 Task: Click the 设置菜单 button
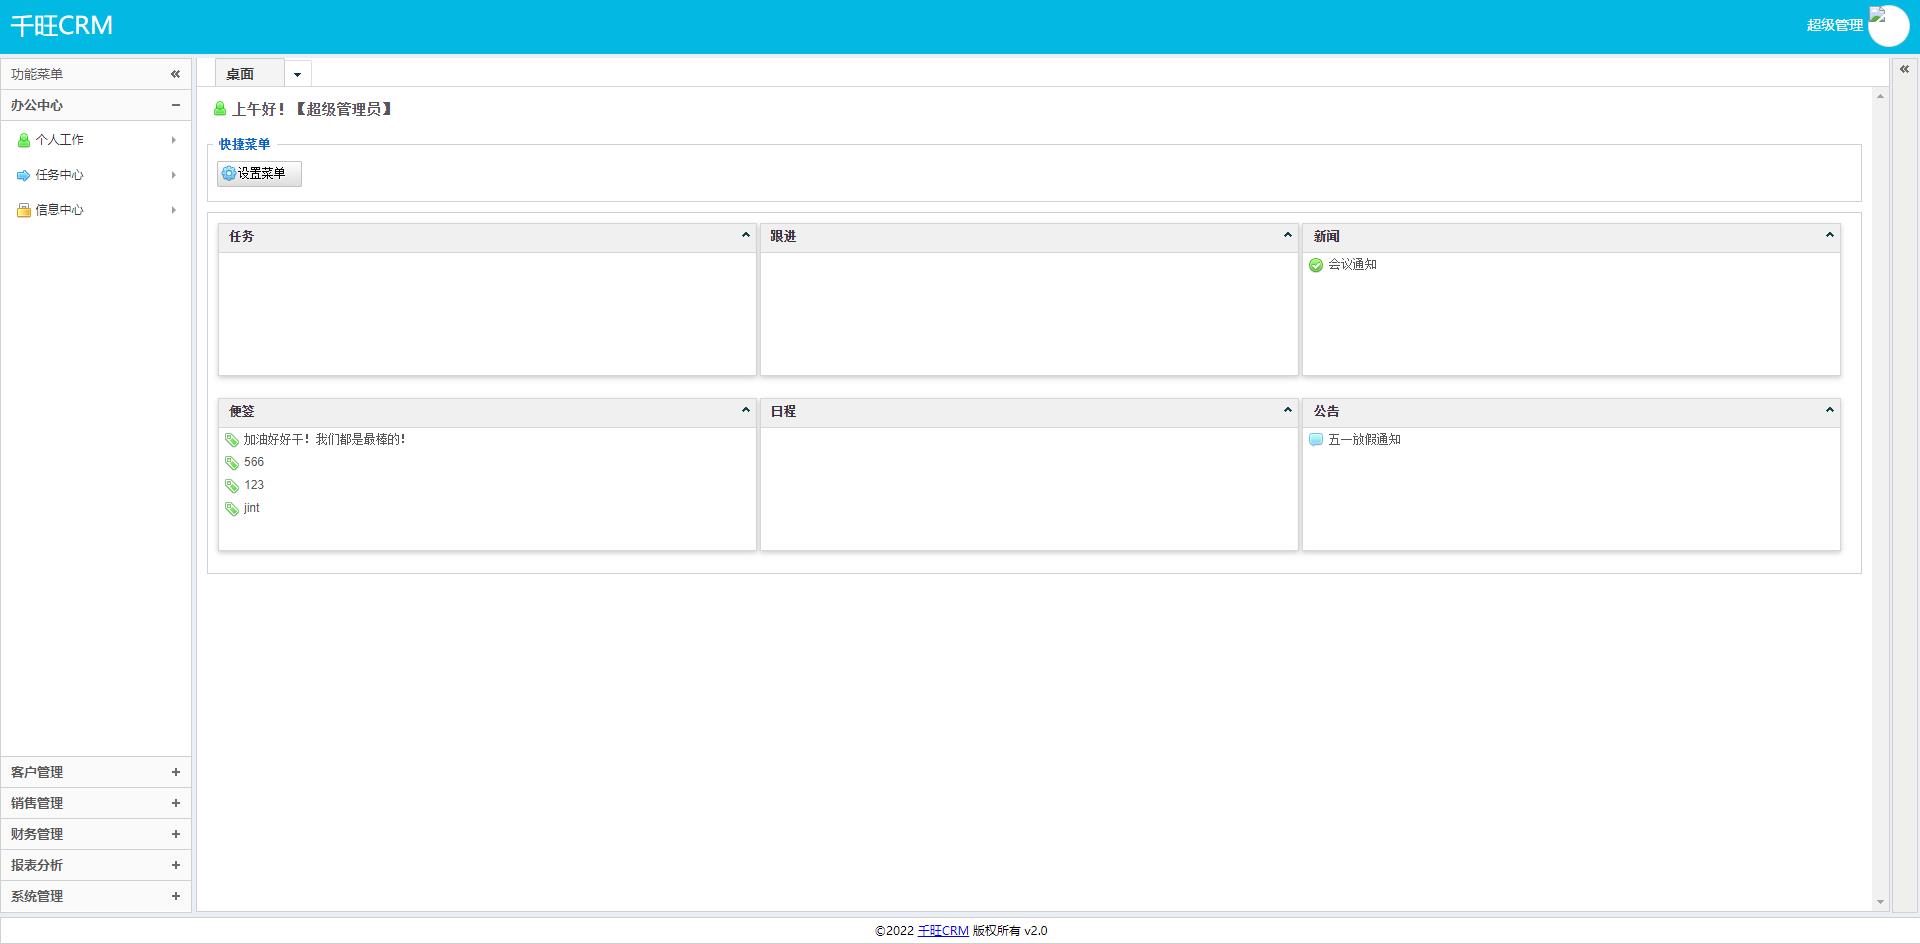[259, 173]
